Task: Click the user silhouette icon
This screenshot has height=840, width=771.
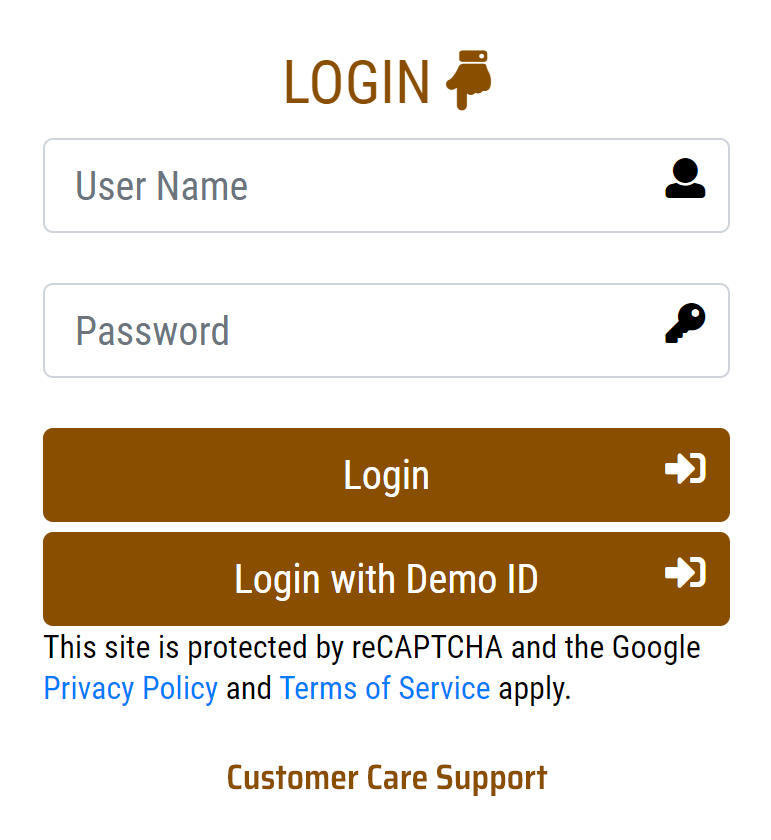Action: coord(685,179)
